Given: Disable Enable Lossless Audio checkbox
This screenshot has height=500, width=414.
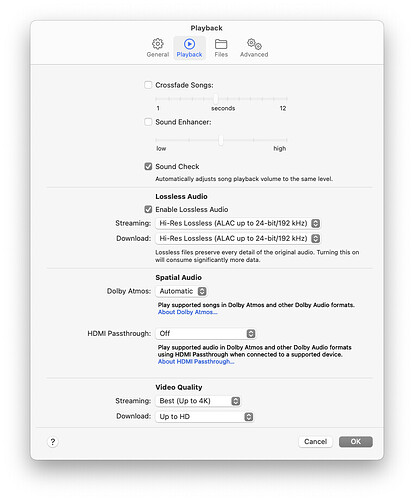Looking at the screenshot, I should (x=148, y=209).
